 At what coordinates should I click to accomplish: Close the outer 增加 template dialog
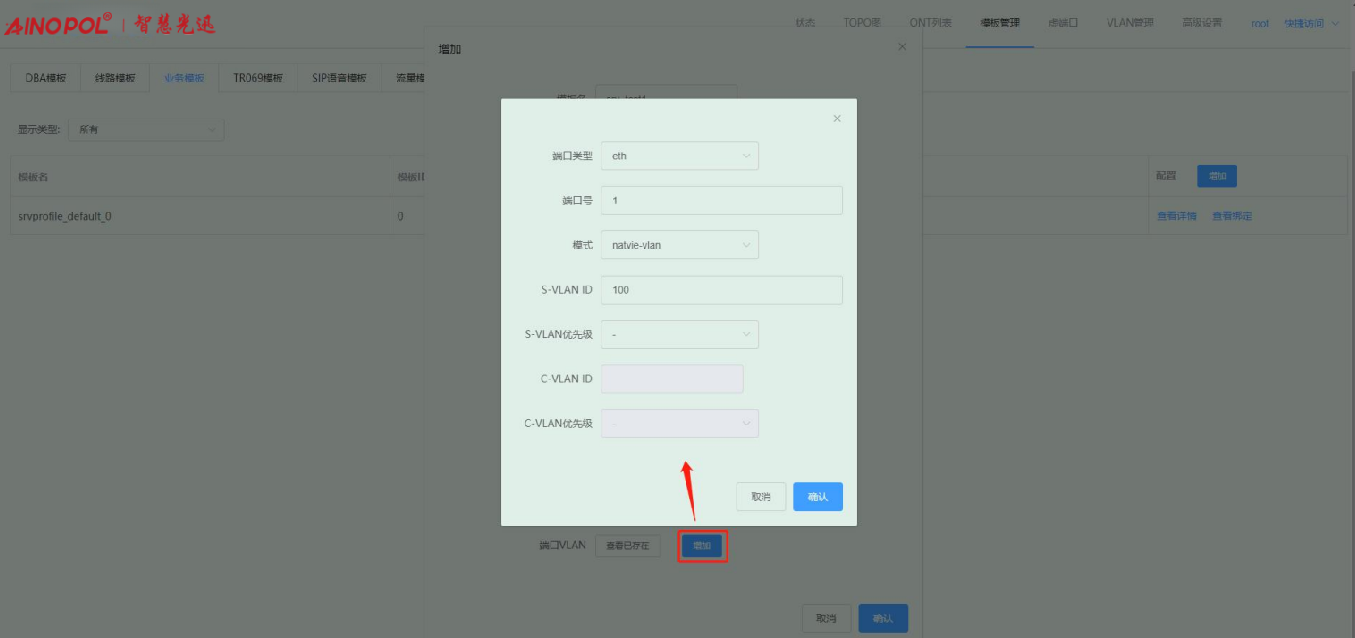pos(902,47)
